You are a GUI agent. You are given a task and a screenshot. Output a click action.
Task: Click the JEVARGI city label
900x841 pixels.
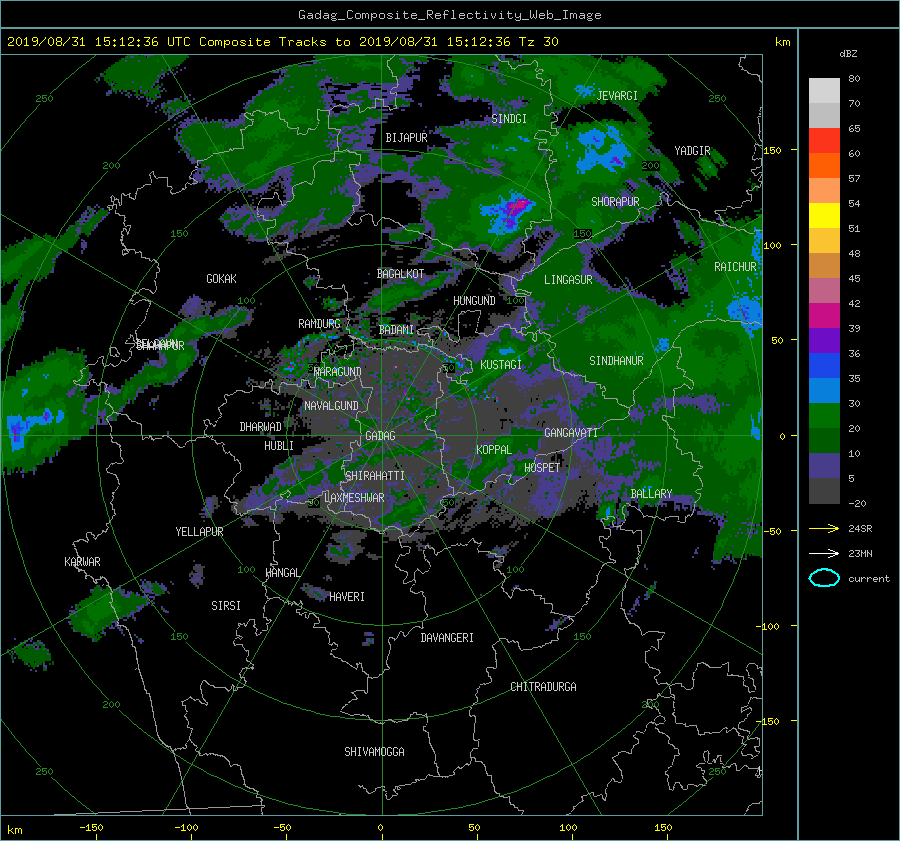(x=618, y=96)
